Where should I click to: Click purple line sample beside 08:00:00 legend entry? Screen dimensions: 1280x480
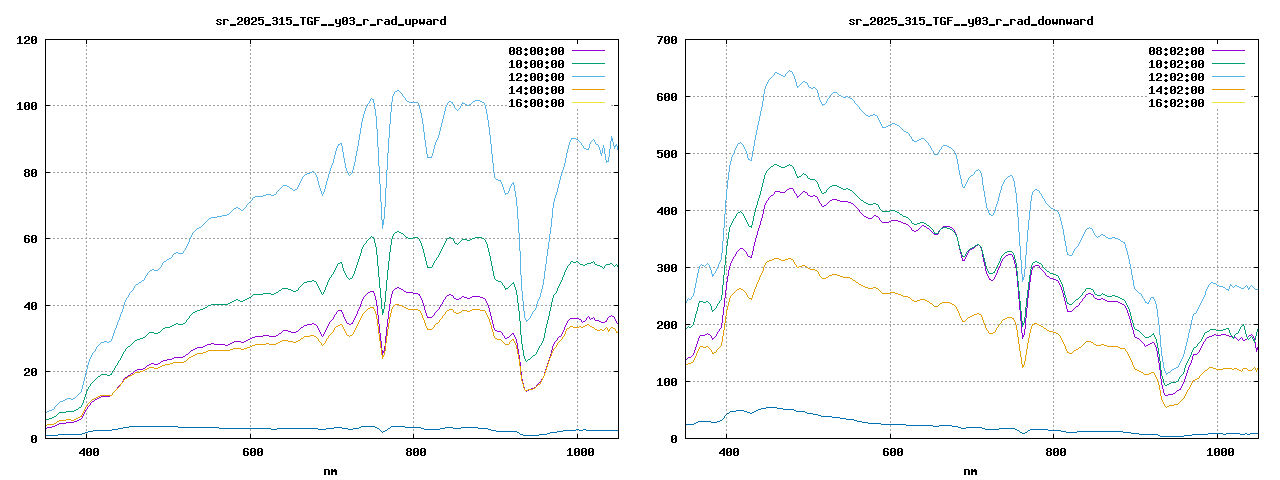point(588,50)
